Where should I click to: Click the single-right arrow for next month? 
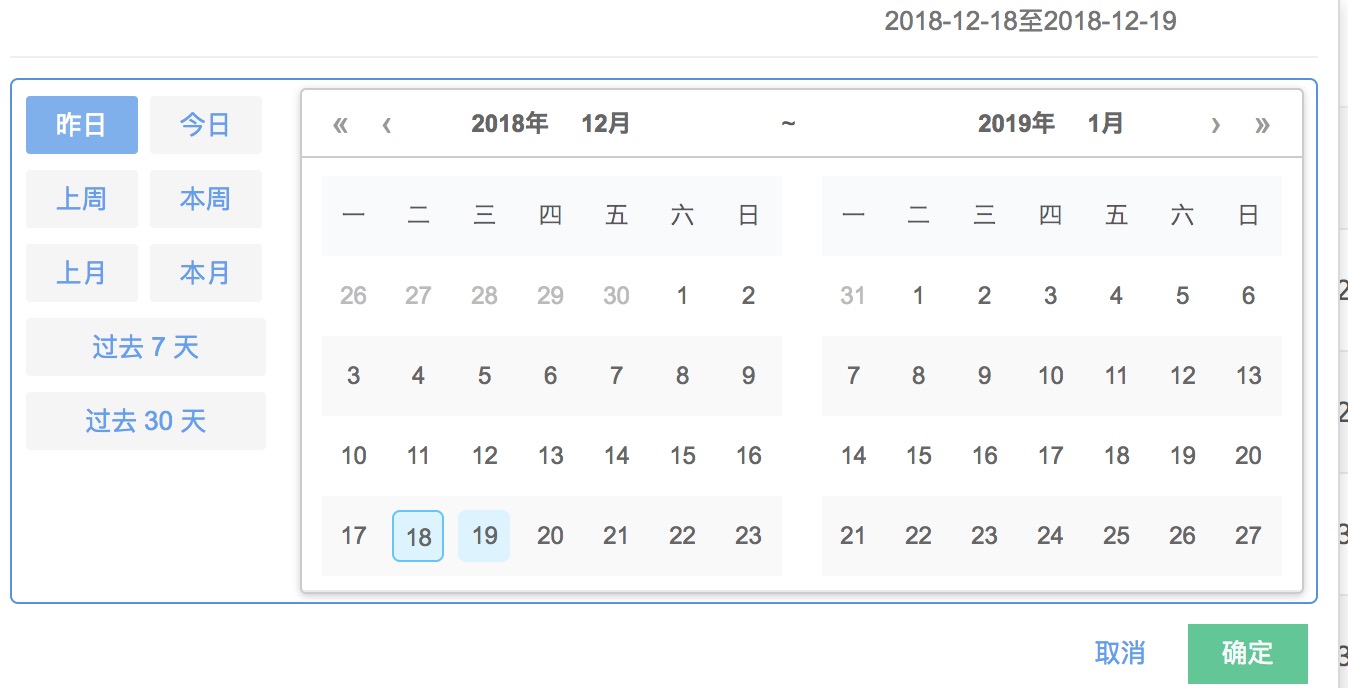(1216, 124)
